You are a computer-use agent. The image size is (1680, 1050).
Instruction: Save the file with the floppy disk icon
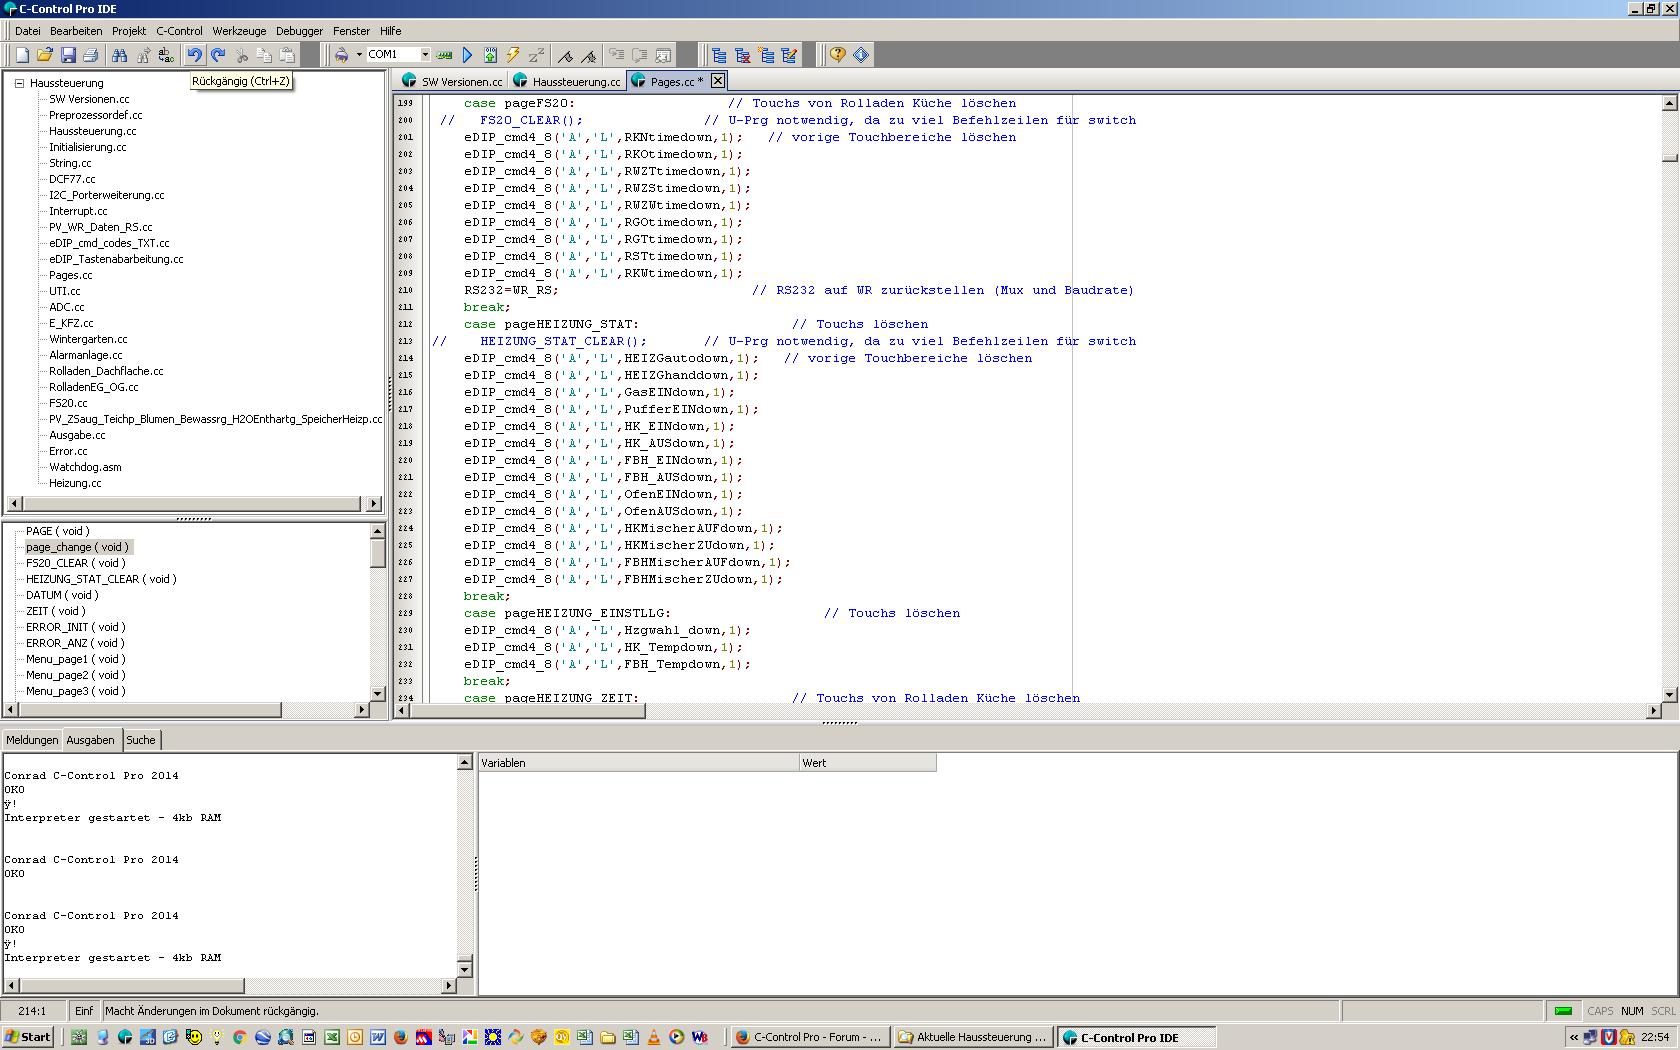point(68,55)
